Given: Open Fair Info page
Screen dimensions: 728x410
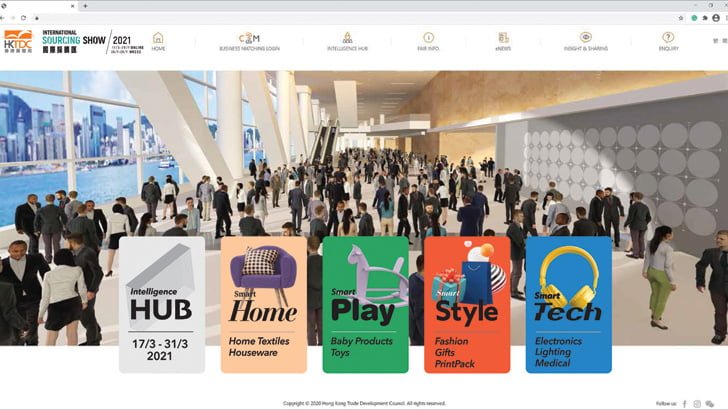Looking at the screenshot, I should click(x=428, y=40).
